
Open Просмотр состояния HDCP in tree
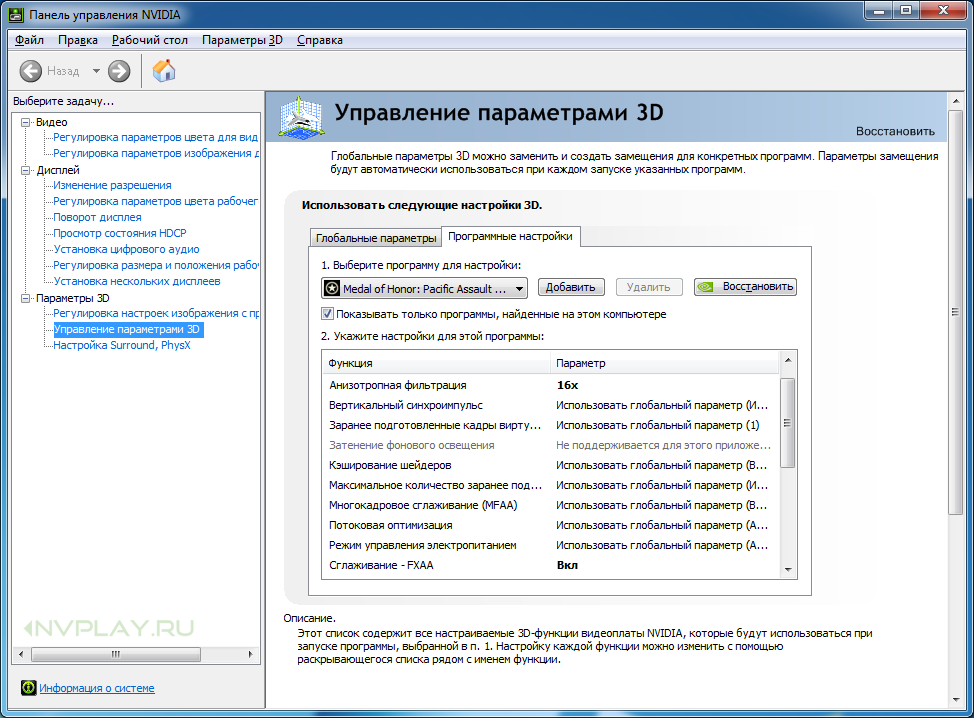(120, 233)
